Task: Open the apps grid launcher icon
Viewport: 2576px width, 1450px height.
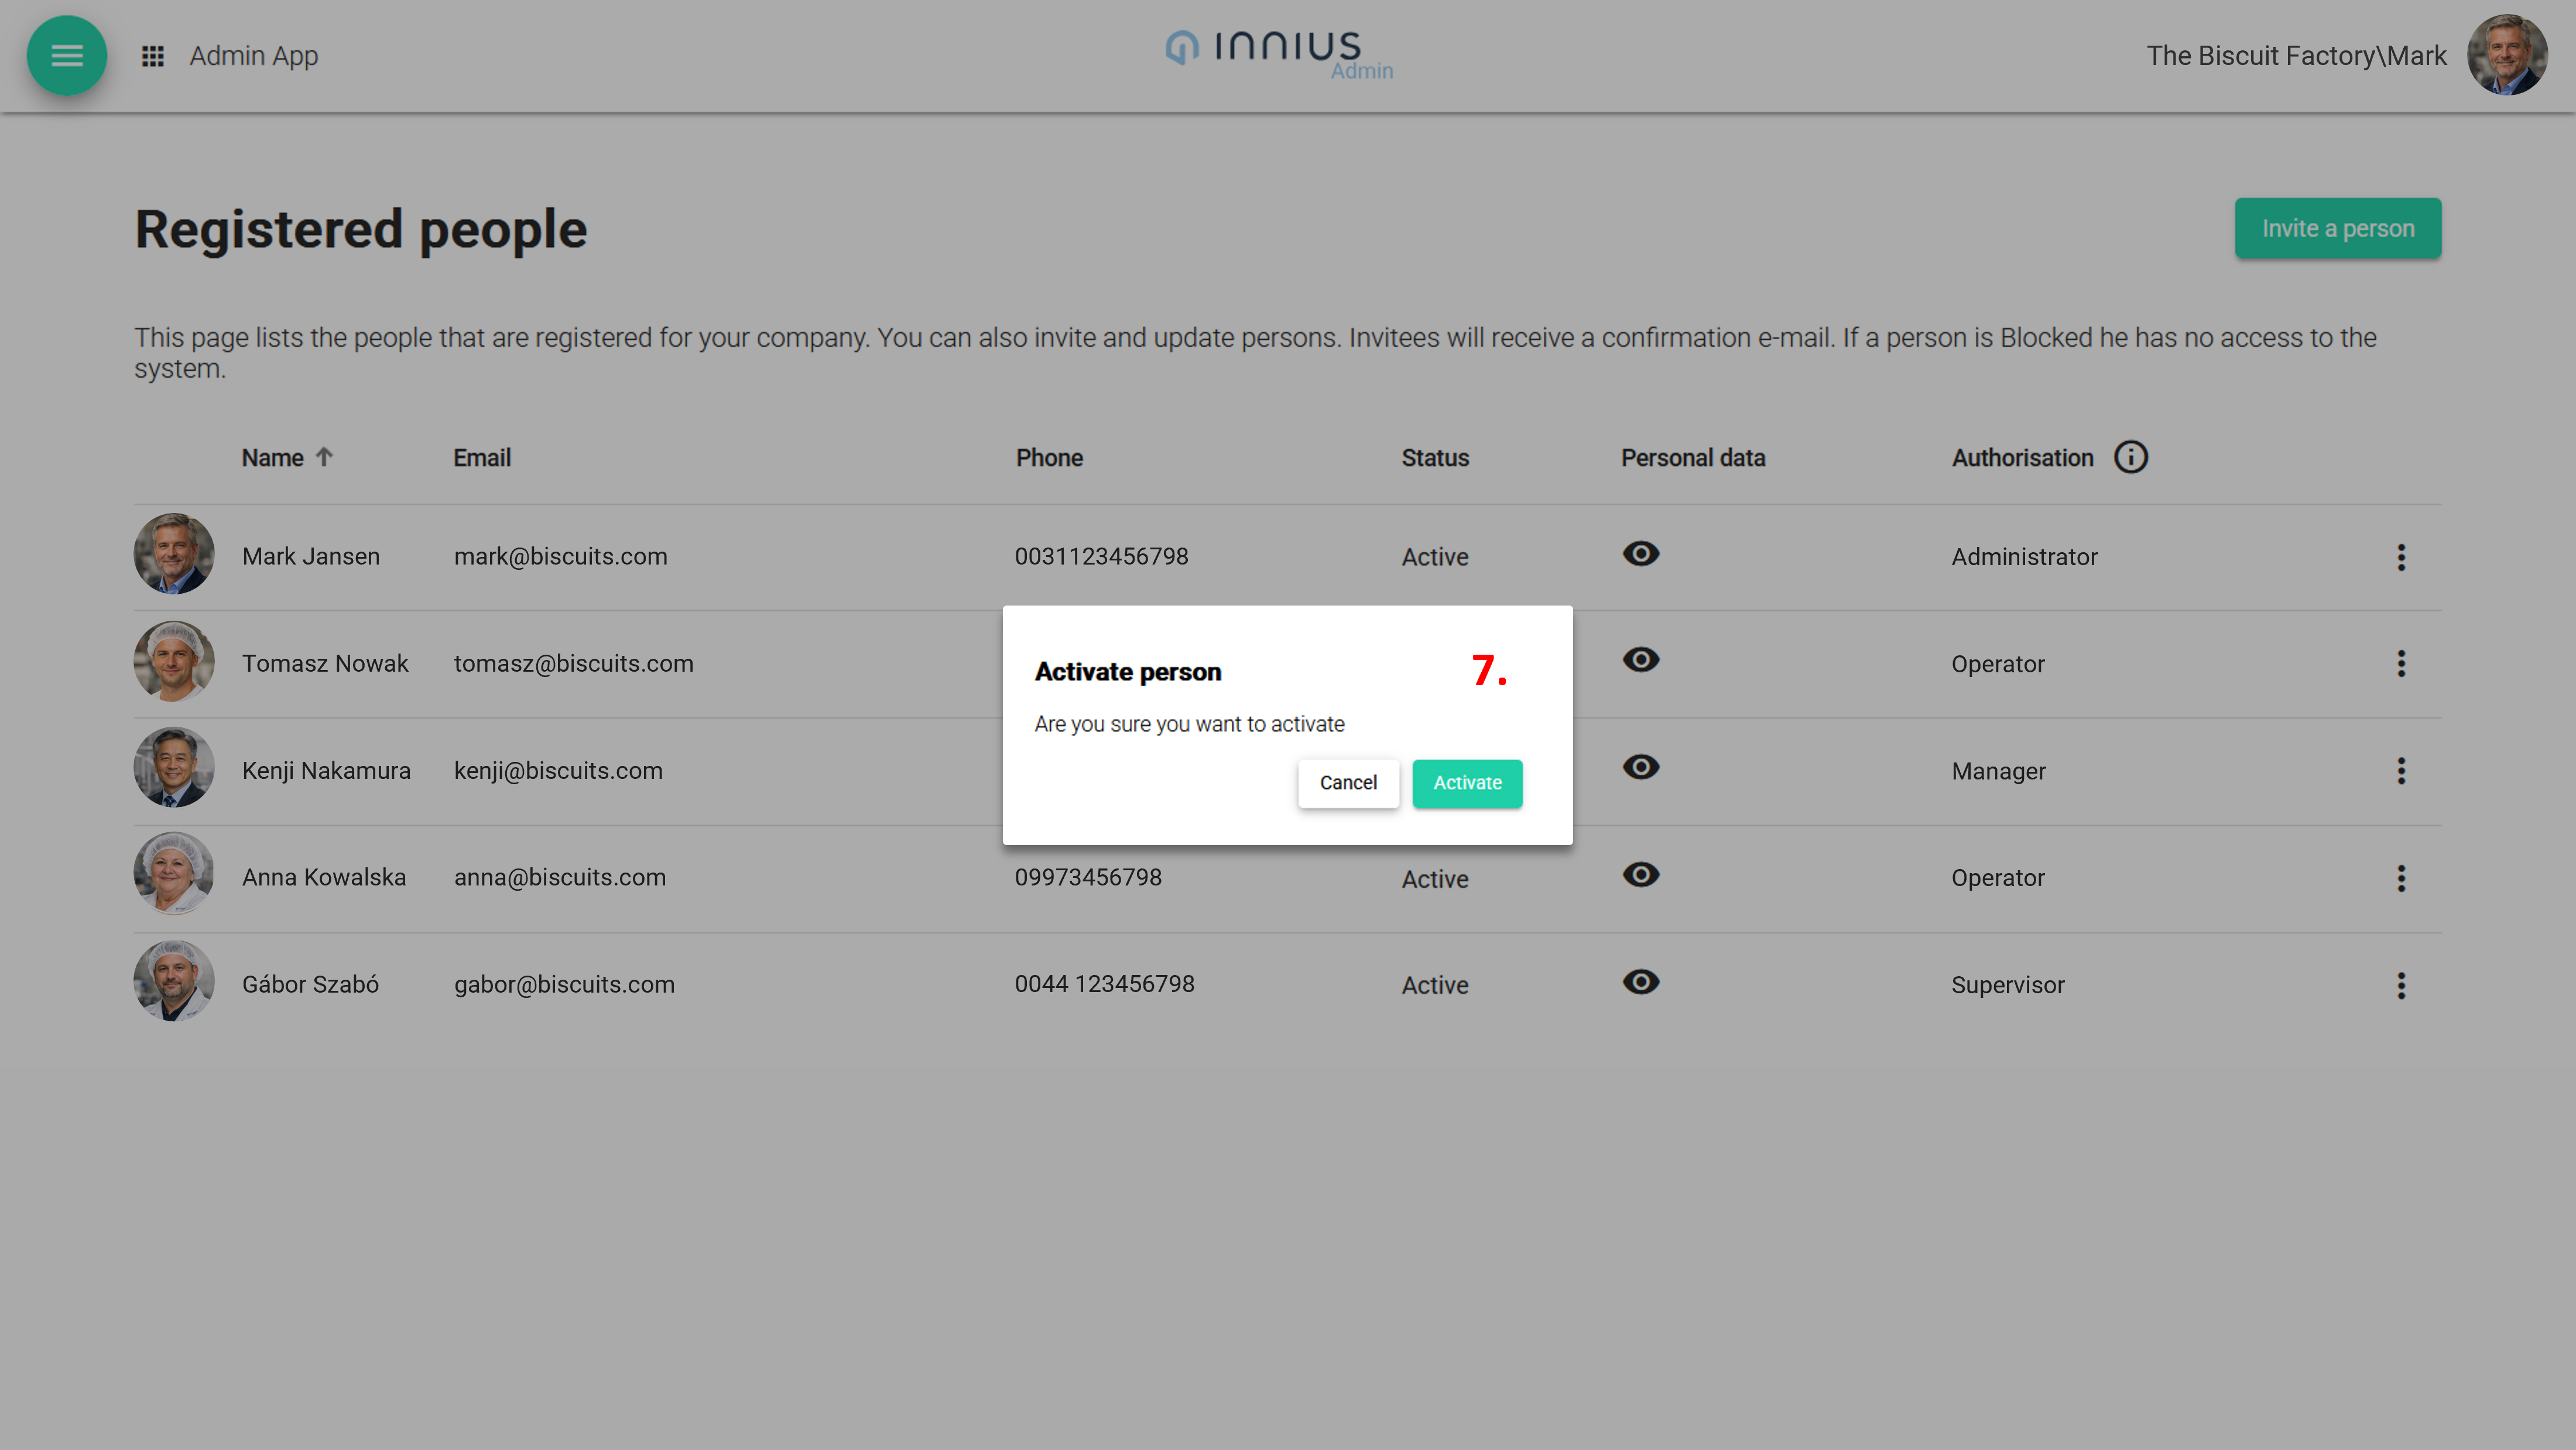Action: pyautogui.click(x=153, y=56)
